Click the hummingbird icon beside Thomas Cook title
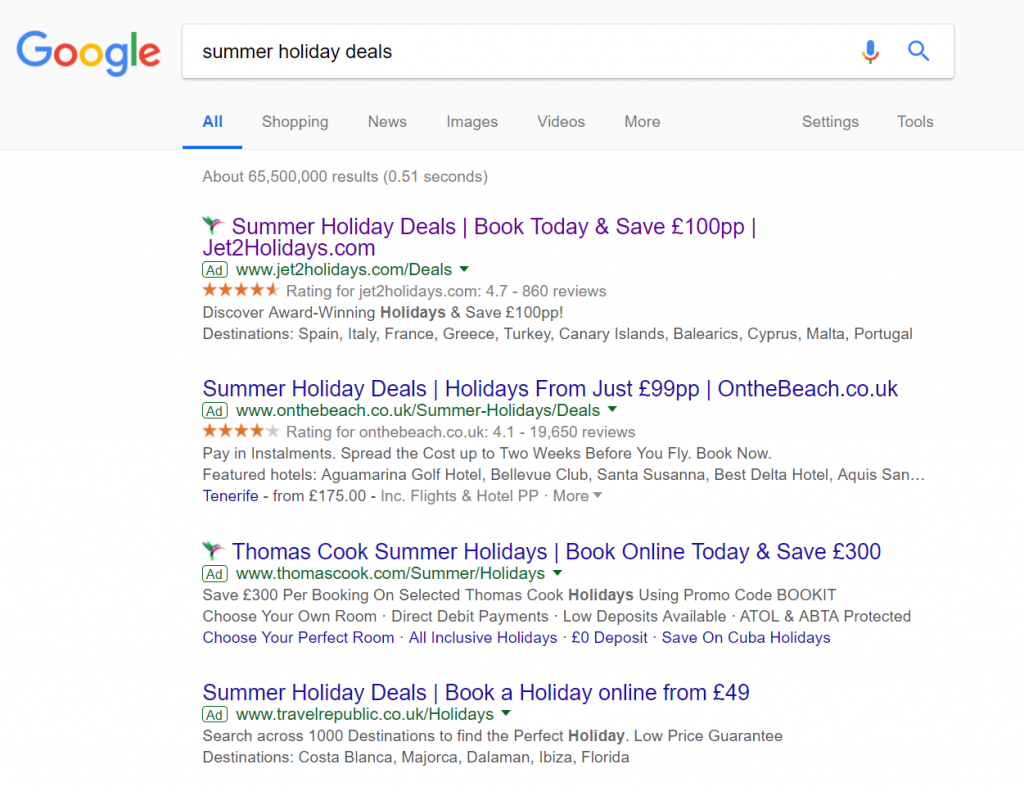The height and width of the screenshot is (787, 1024). tap(213, 551)
